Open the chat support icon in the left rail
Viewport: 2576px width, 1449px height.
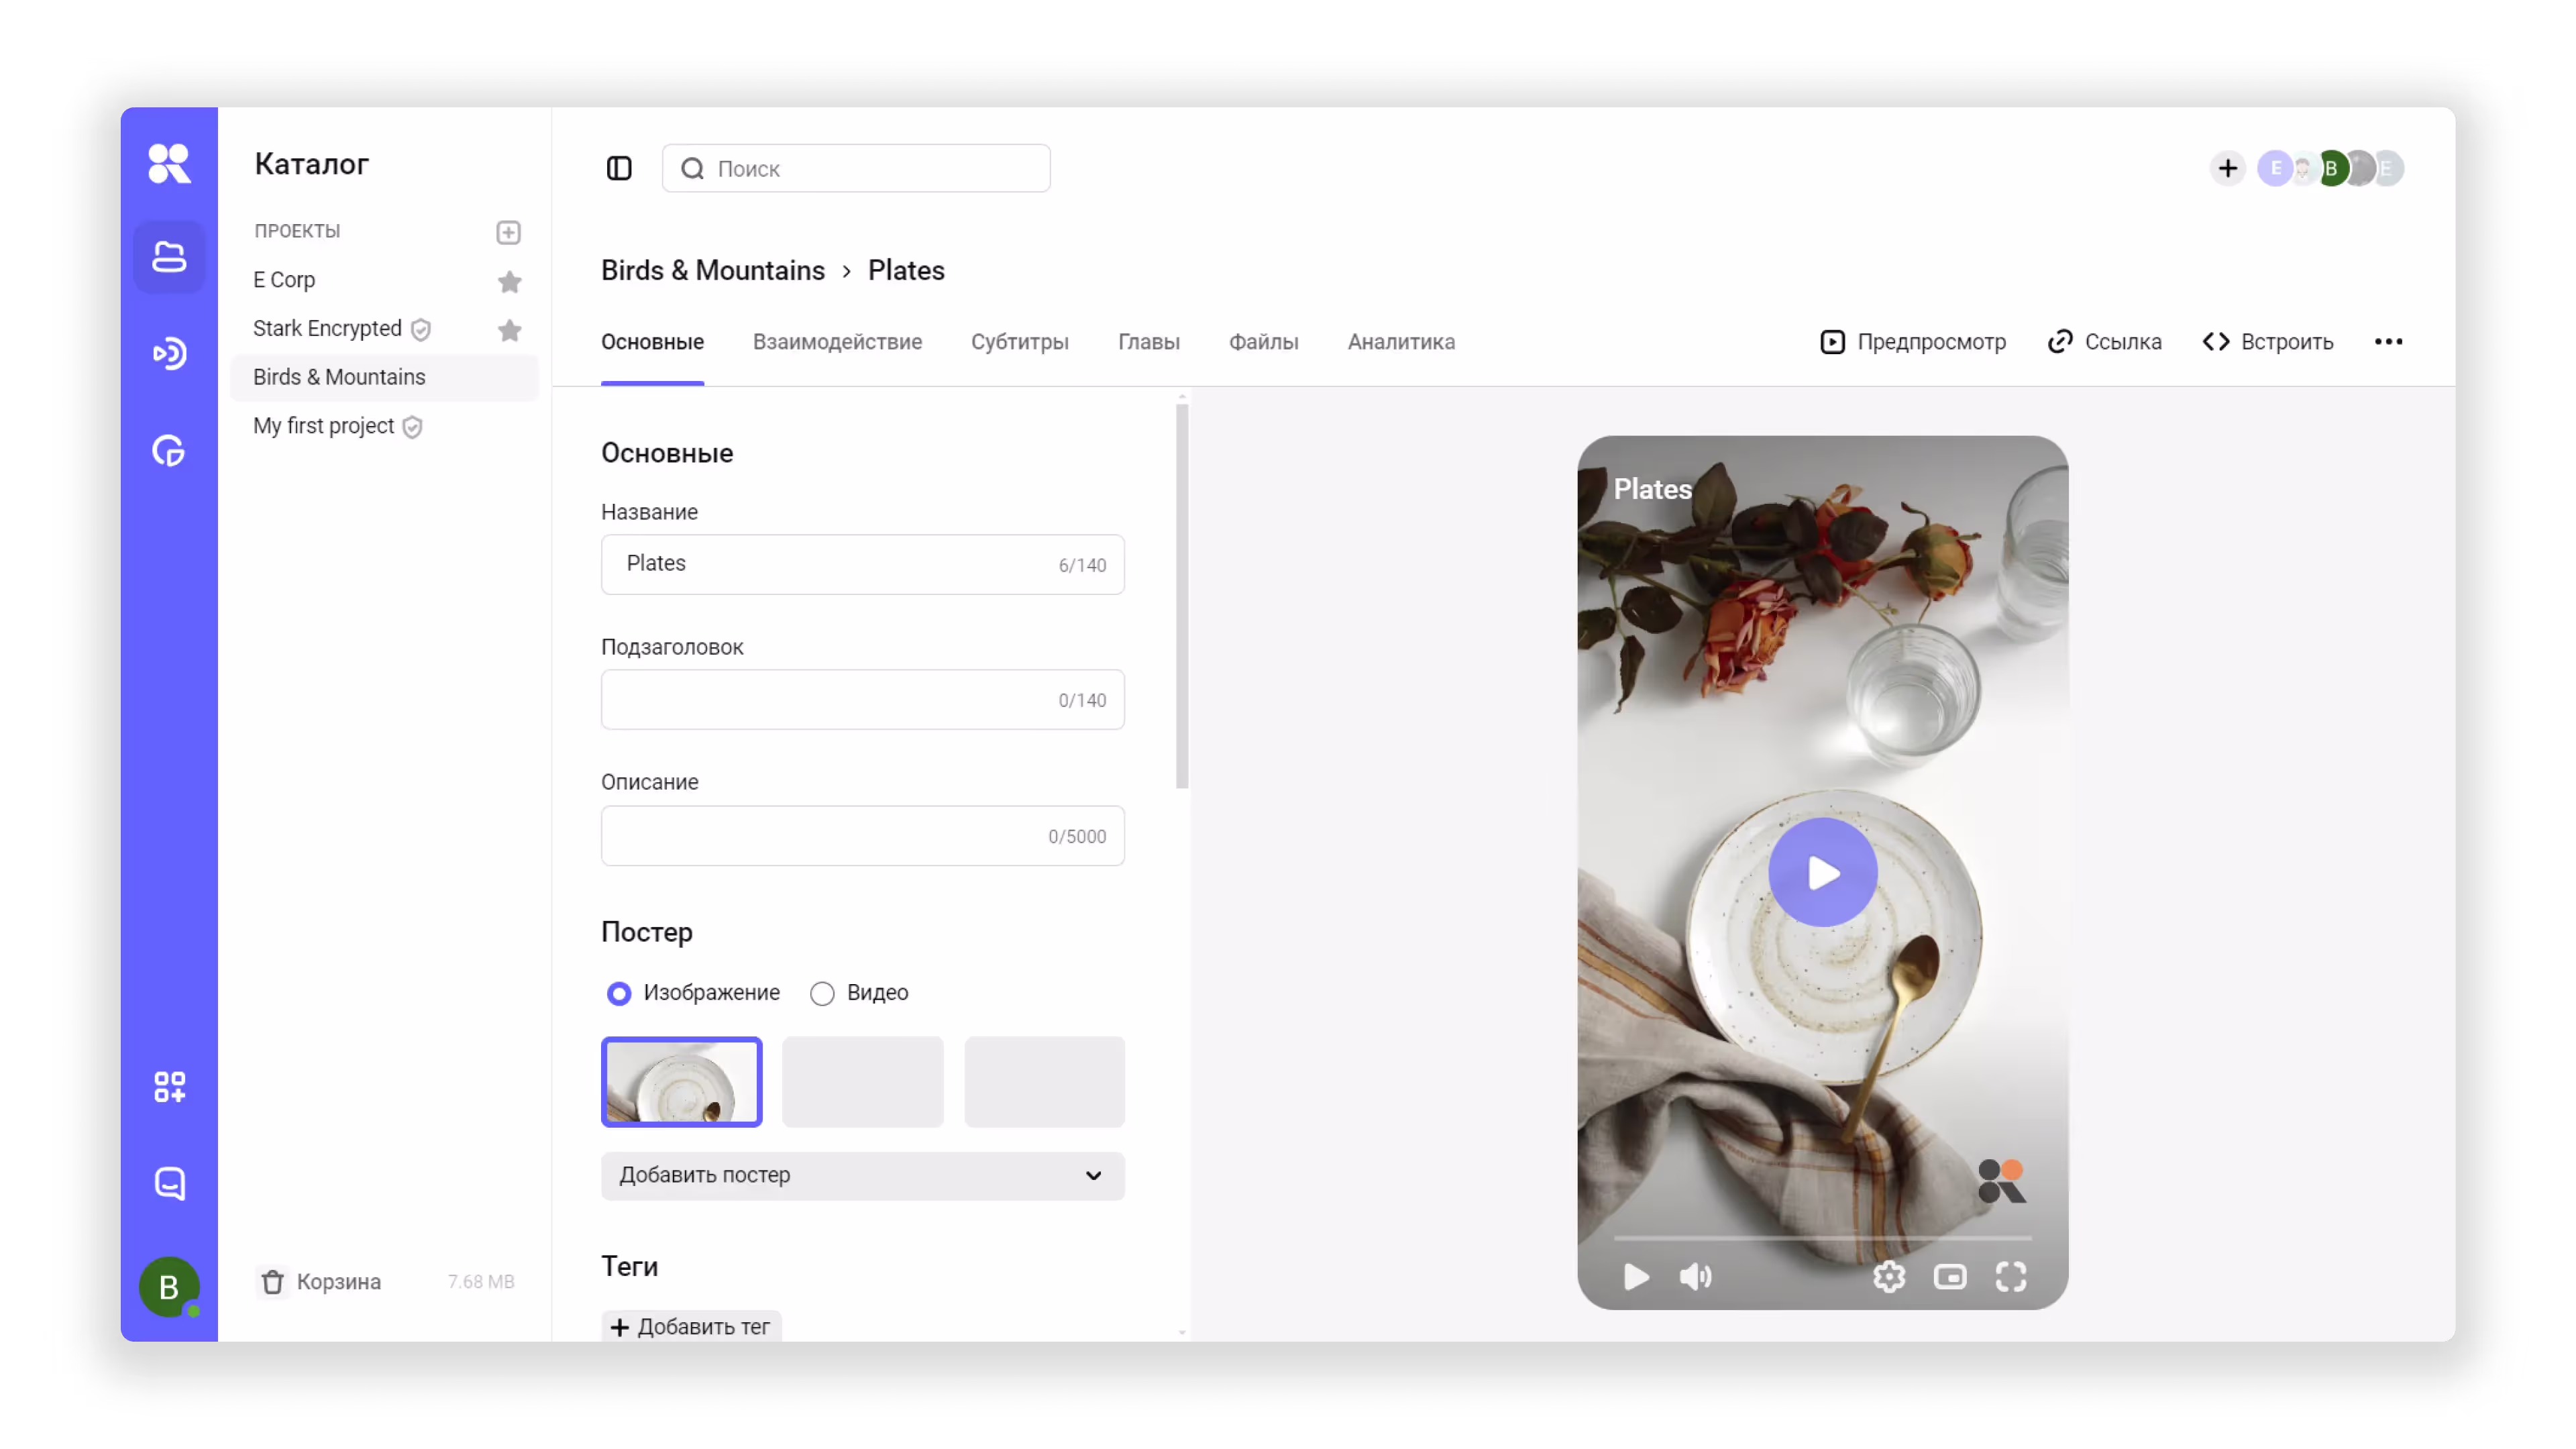tap(169, 1183)
